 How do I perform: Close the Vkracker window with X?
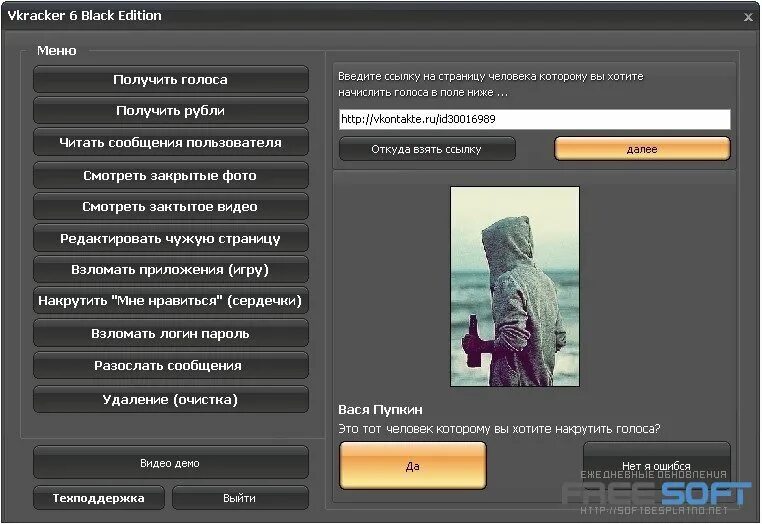coord(748,17)
